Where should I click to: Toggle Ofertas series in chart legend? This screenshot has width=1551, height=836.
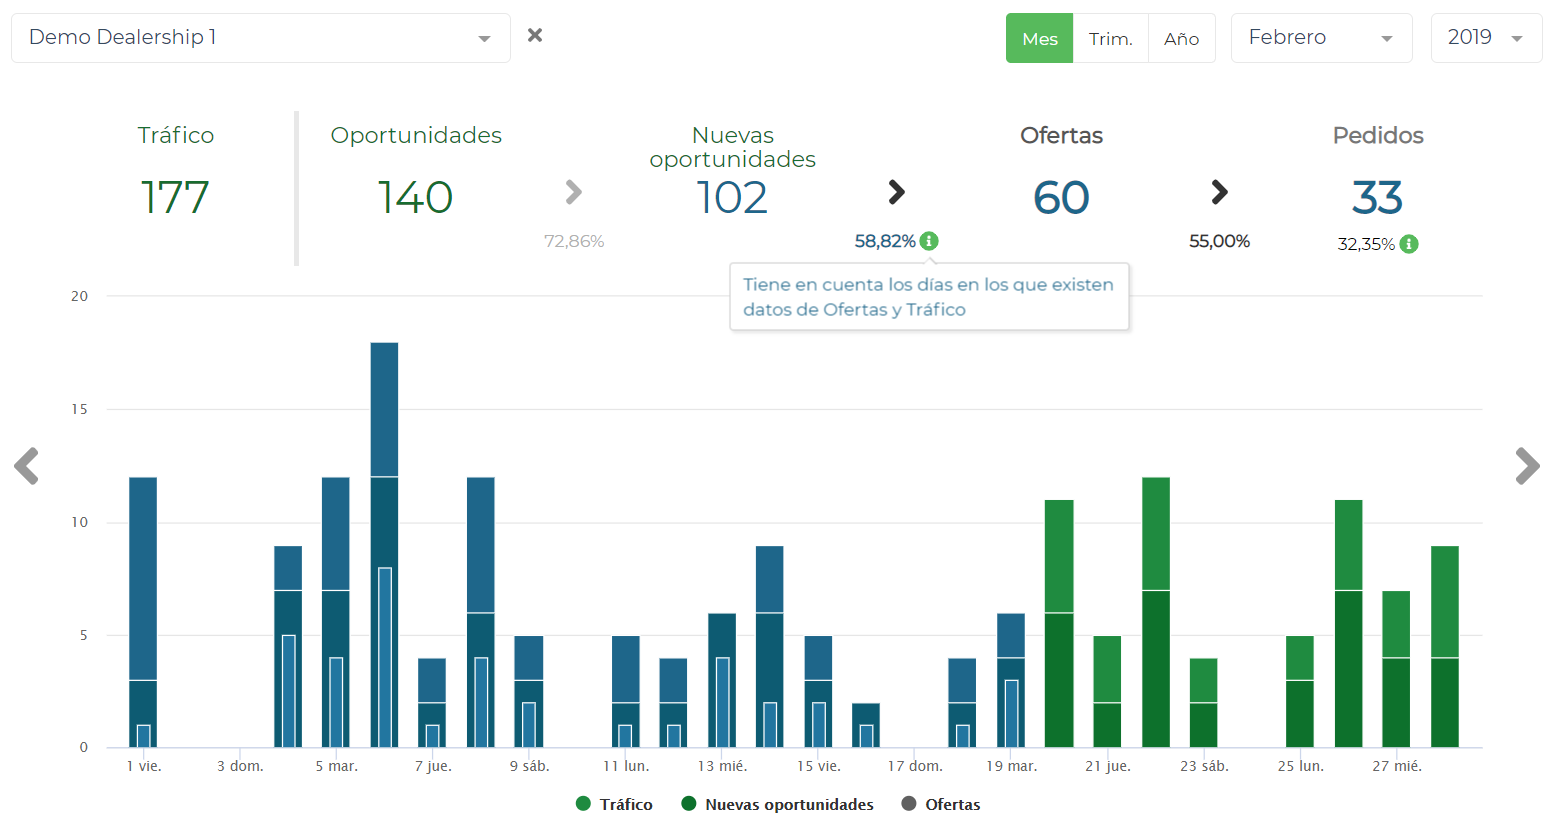940,804
